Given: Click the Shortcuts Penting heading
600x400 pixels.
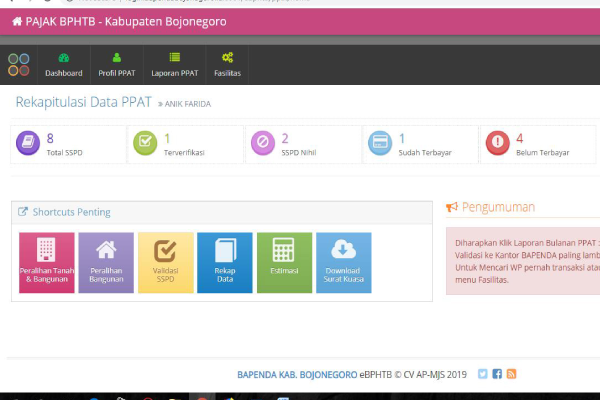Looking at the screenshot, I should click(72, 212).
